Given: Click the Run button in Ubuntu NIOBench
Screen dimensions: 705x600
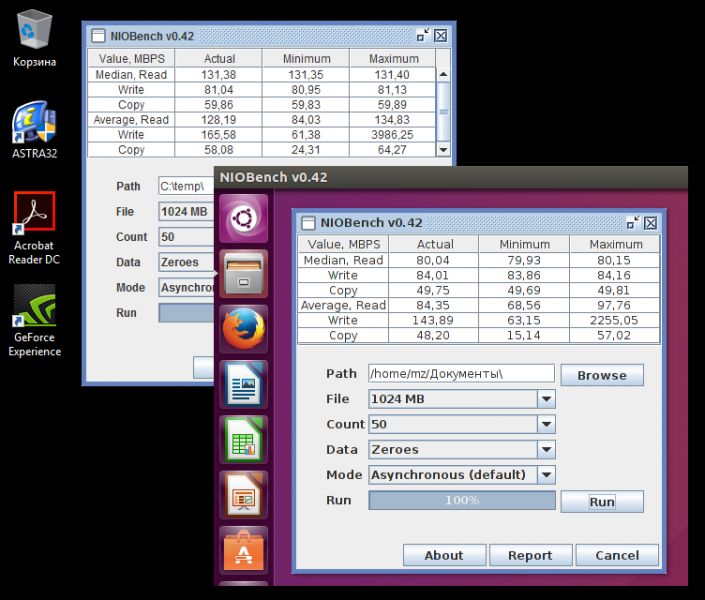Looking at the screenshot, I should tap(602, 501).
